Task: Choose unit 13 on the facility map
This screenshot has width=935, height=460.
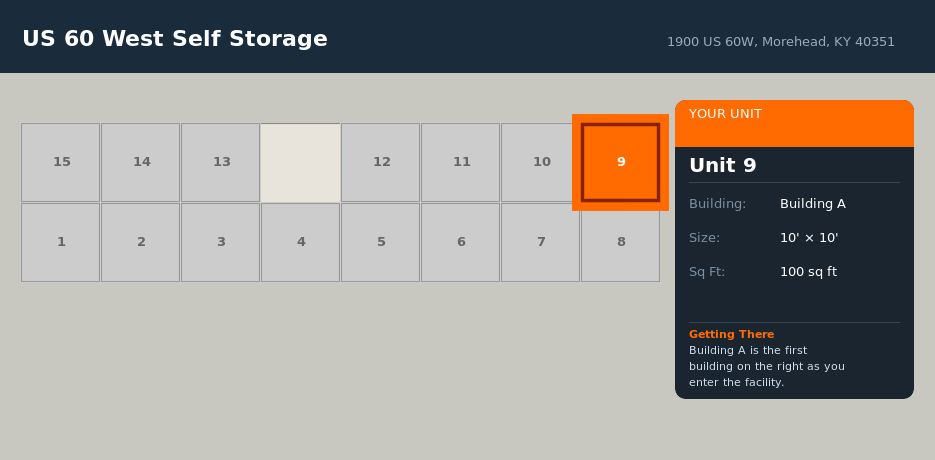Action: tap(221, 162)
